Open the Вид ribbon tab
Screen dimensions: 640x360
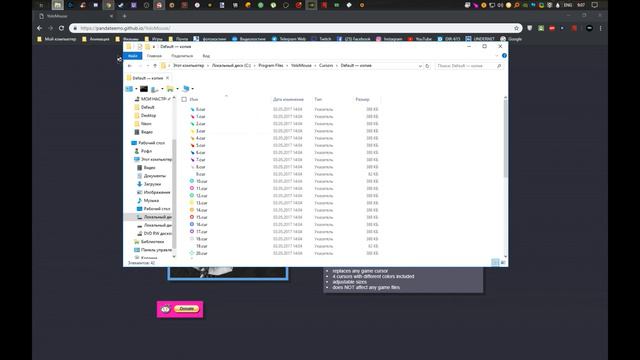point(206,56)
